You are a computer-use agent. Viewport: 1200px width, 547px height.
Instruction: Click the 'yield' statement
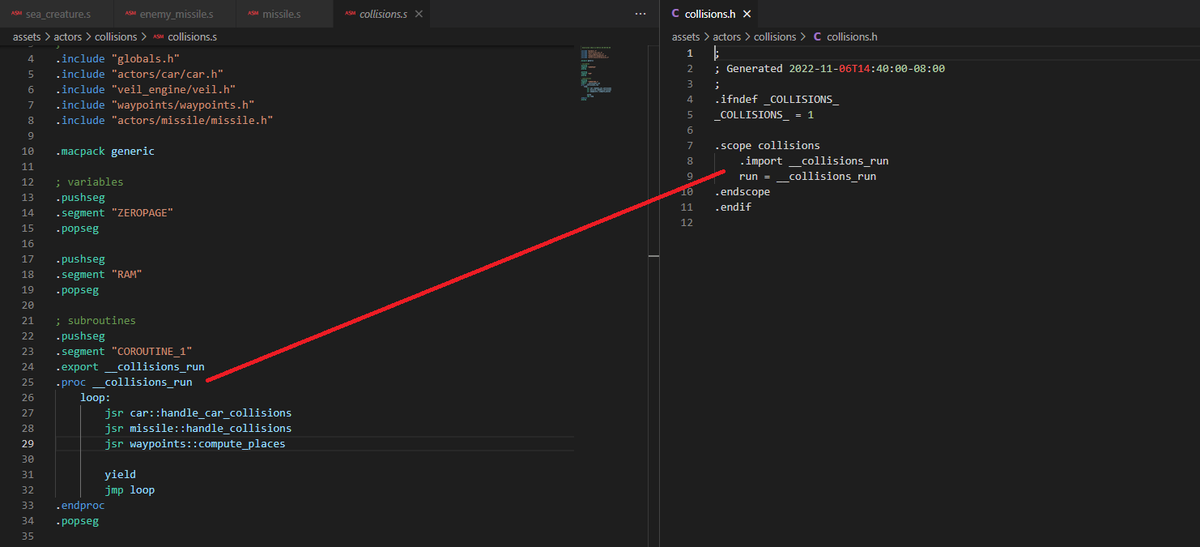120,474
